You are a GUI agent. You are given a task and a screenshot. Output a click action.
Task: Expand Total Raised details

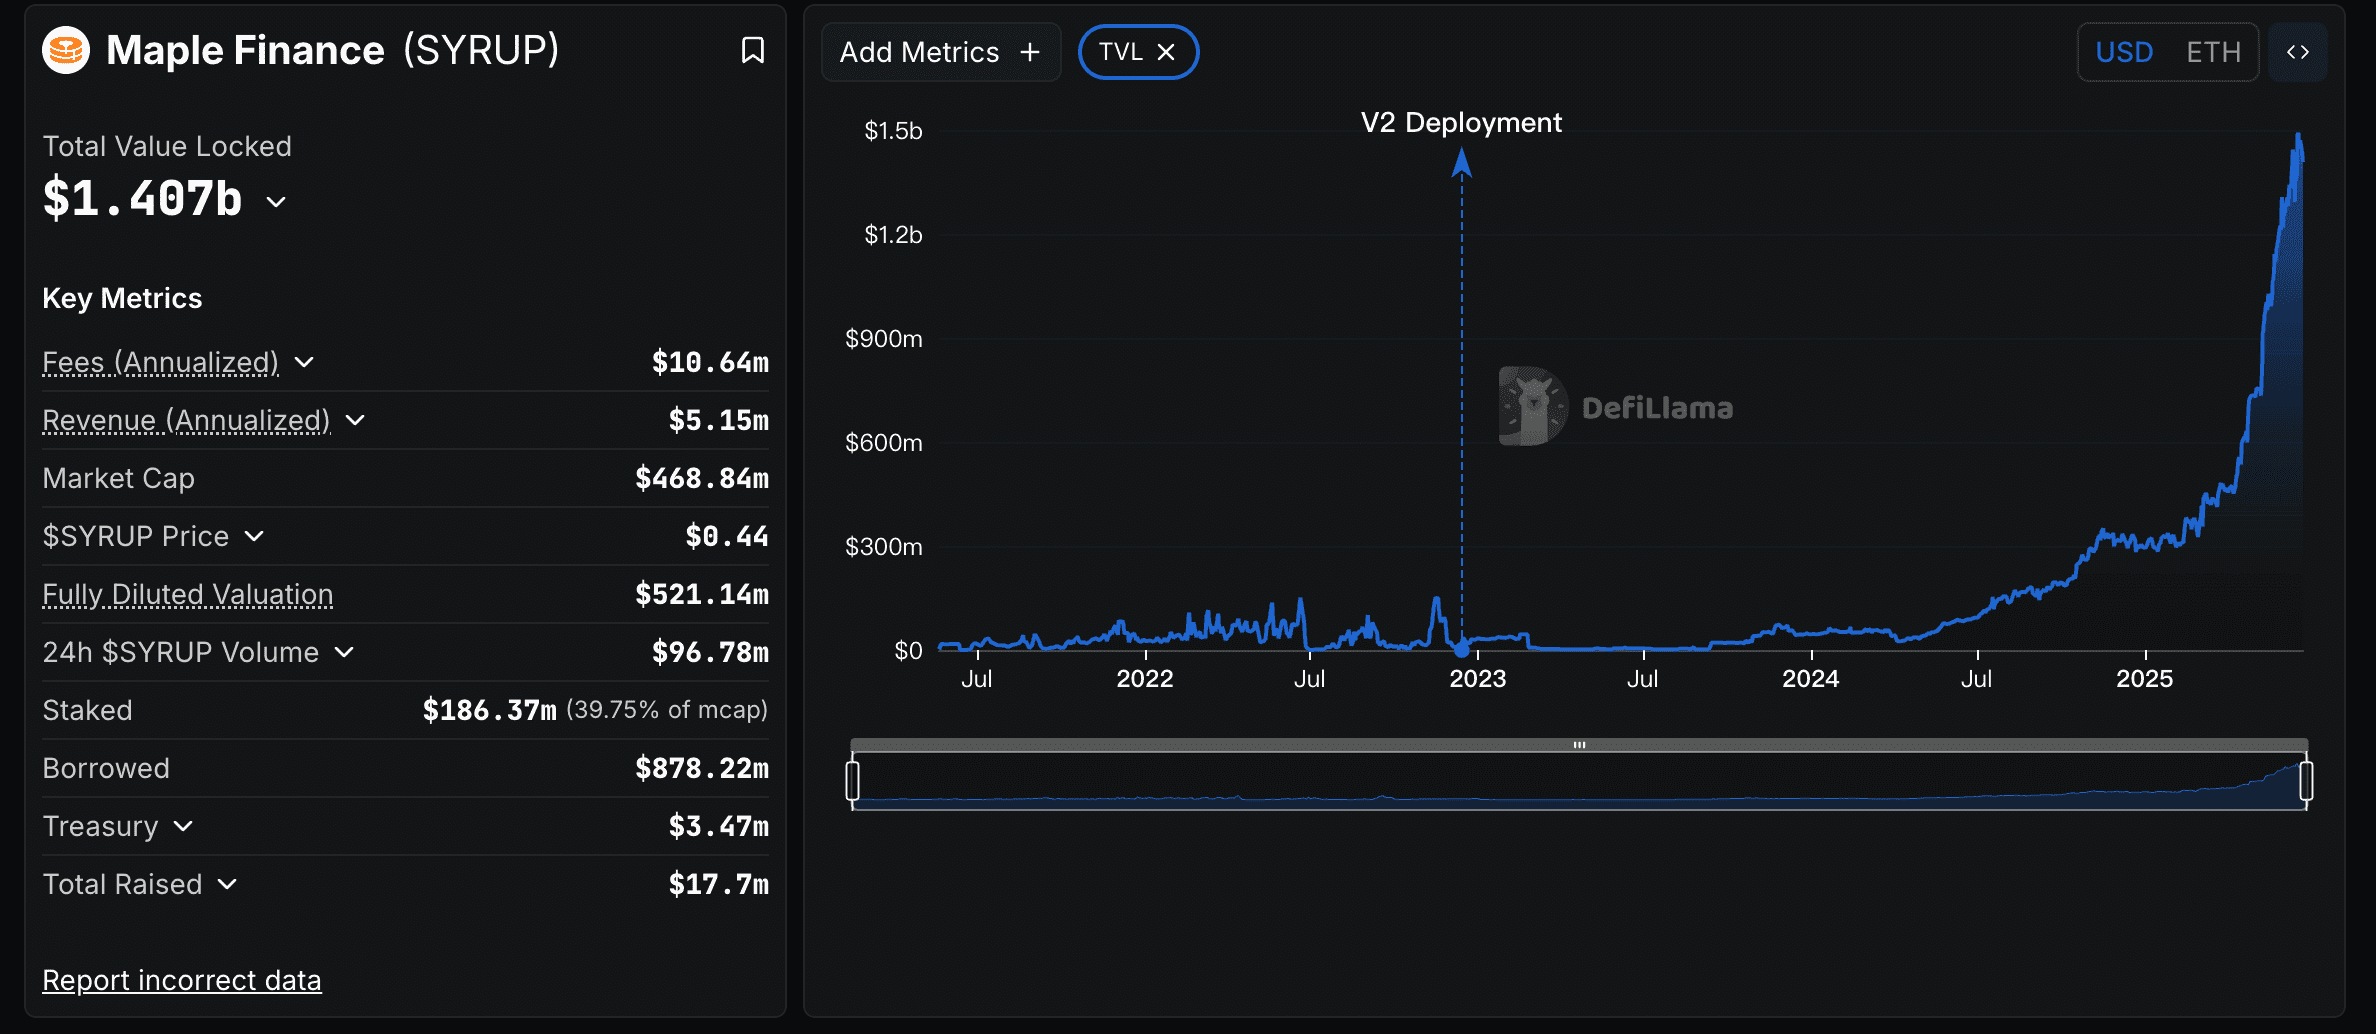[227, 884]
